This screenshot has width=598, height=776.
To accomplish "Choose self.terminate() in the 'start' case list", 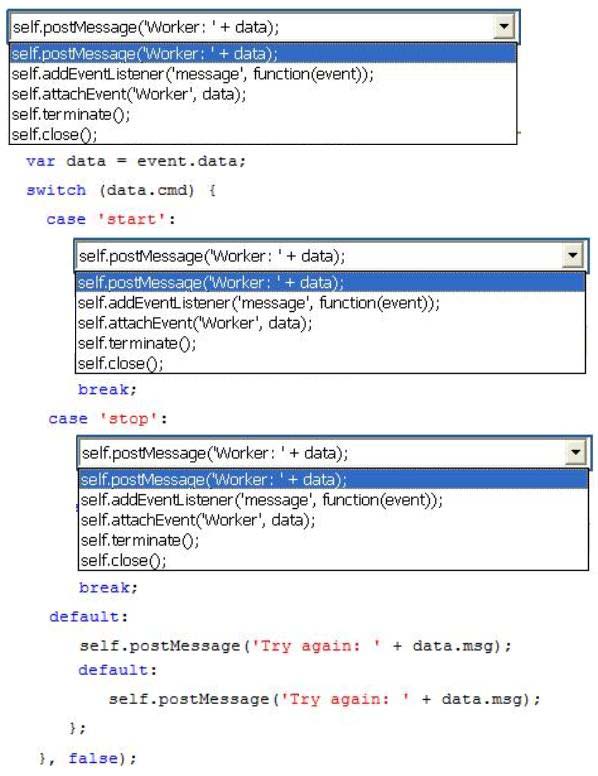I will pyautogui.click(x=331, y=343).
